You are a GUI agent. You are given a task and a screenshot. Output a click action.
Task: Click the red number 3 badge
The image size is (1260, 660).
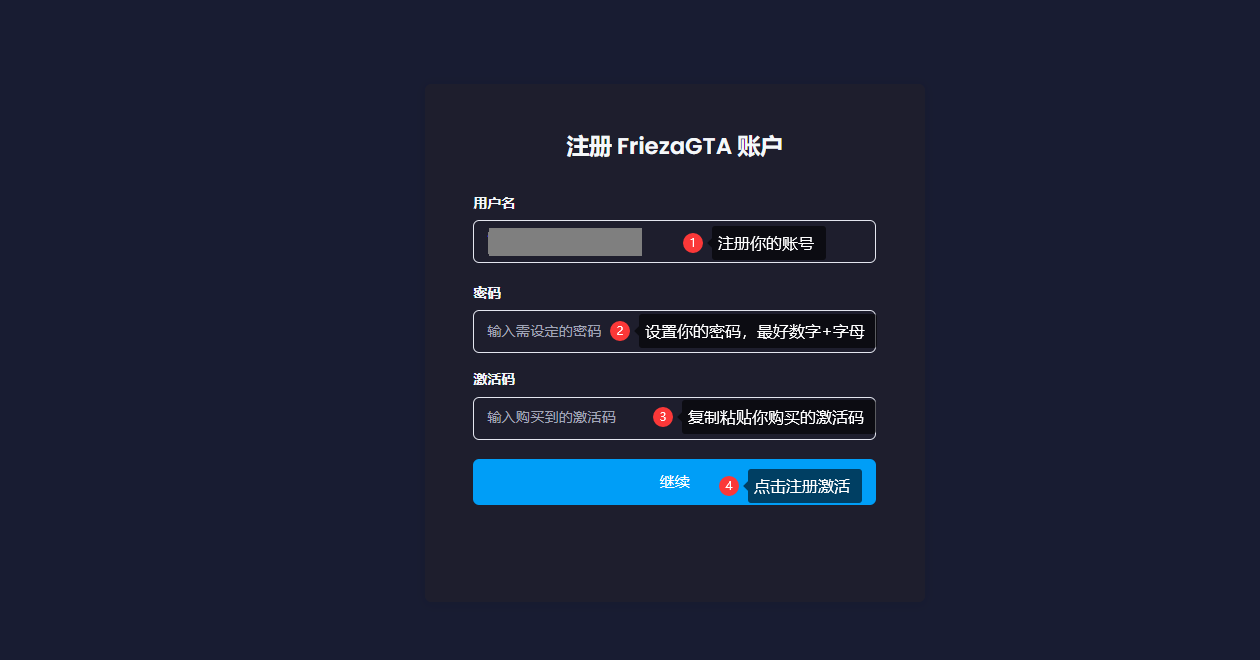click(x=663, y=417)
